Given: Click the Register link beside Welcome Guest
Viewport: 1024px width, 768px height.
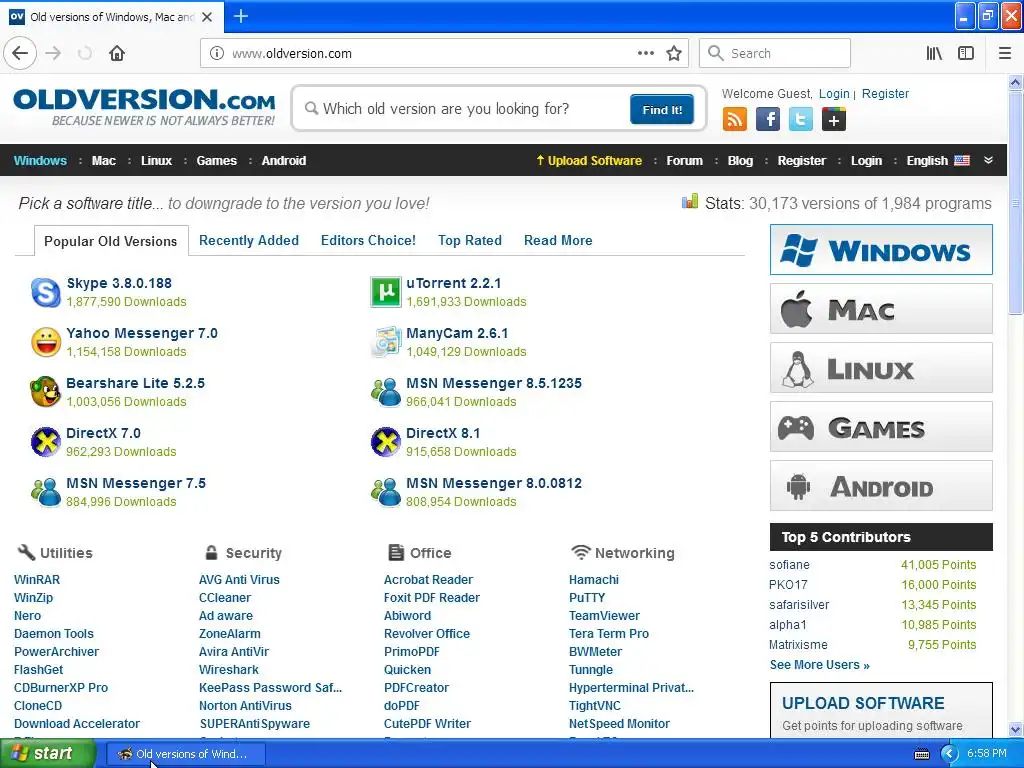Looking at the screenshot, I should [x=885, y=93].
